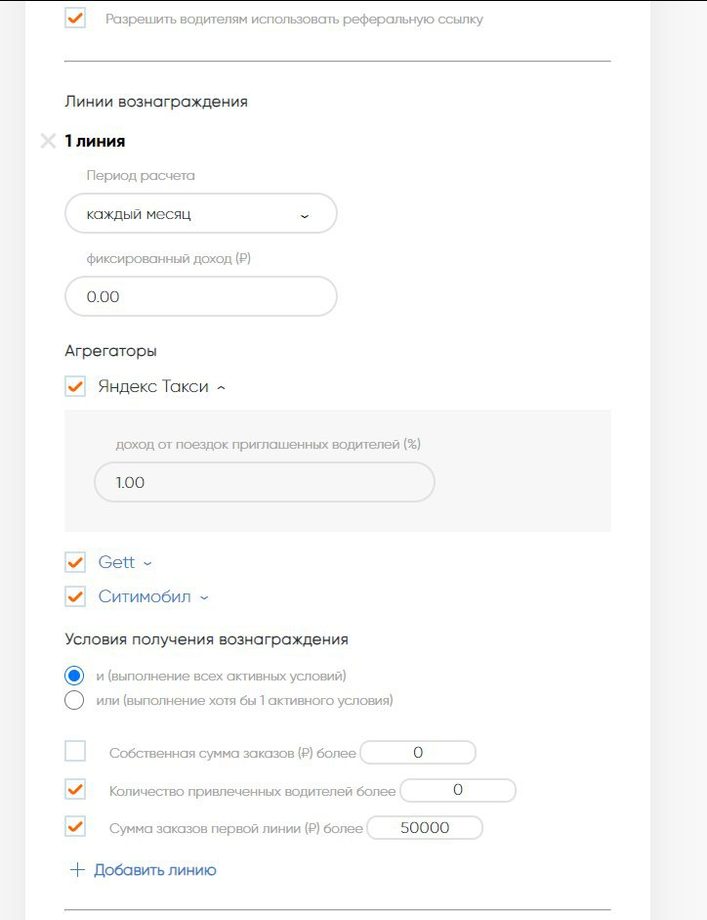Expand the Gett aggregator settings
The height and width of the screenshot is (920, 707).
[x=148, y=564]
